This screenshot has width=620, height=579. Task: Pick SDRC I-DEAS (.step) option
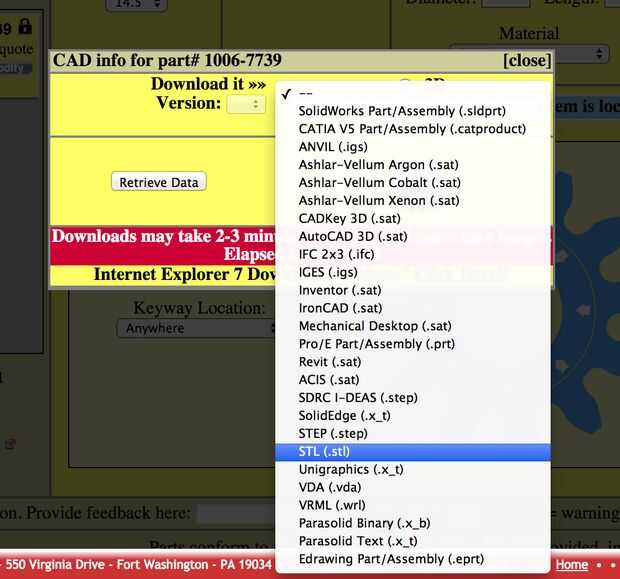412,397
